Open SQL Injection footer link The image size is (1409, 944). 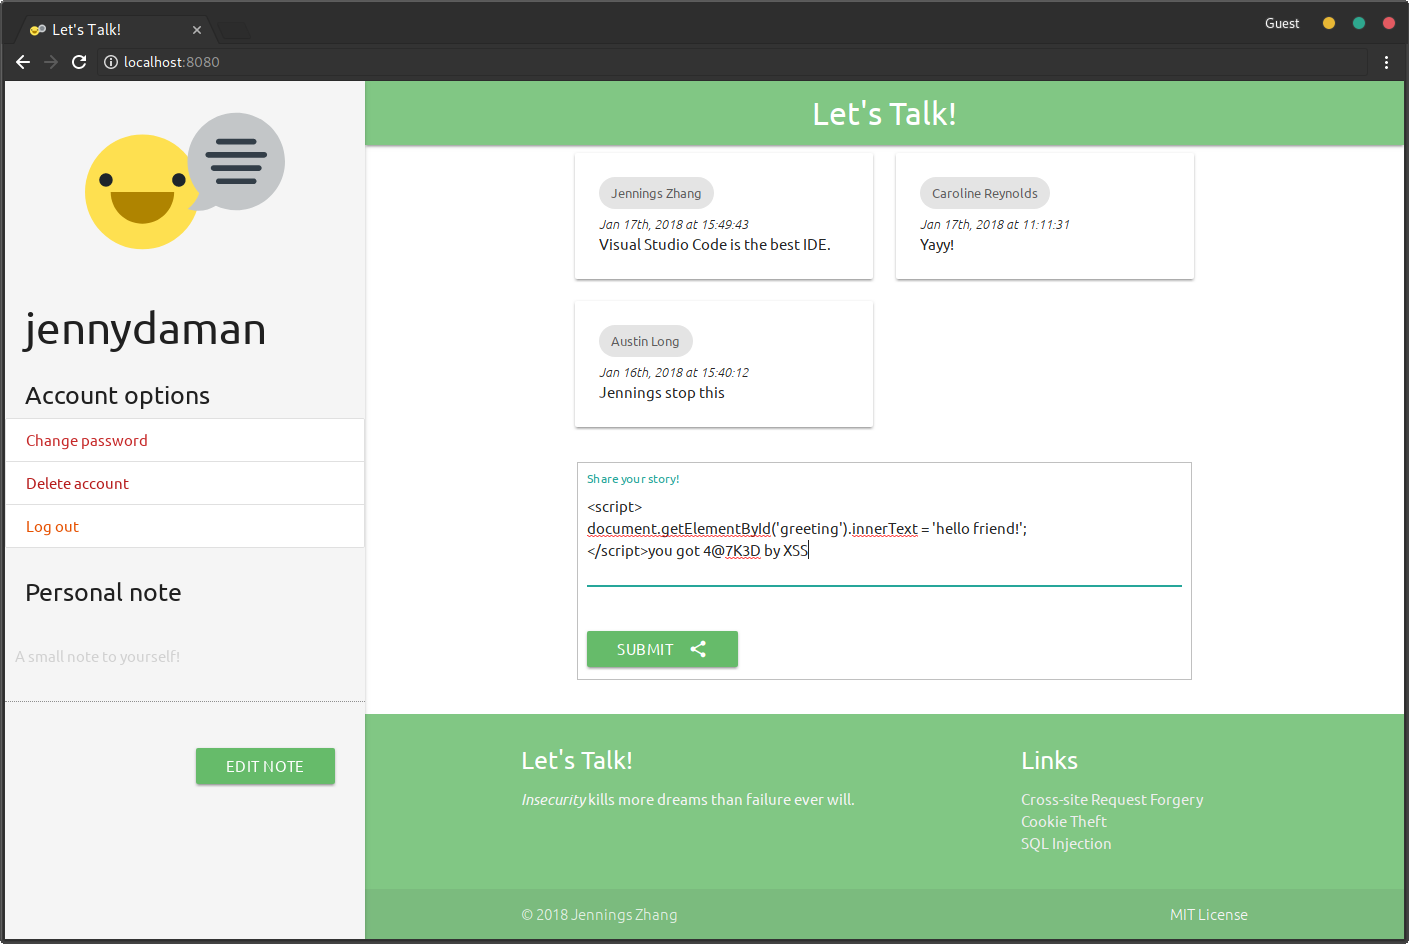tap(1066, 844)
